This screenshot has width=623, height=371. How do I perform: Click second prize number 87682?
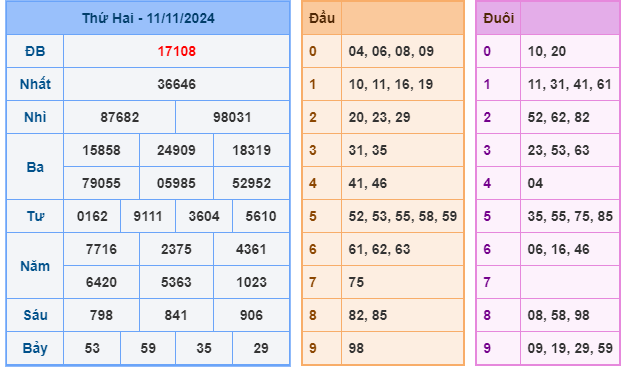120,117
